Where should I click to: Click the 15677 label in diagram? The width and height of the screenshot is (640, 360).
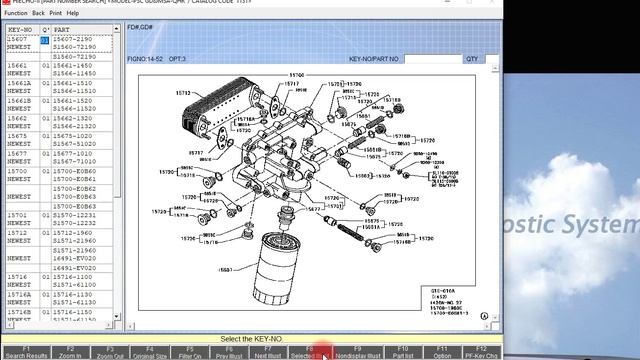point(313,209)
